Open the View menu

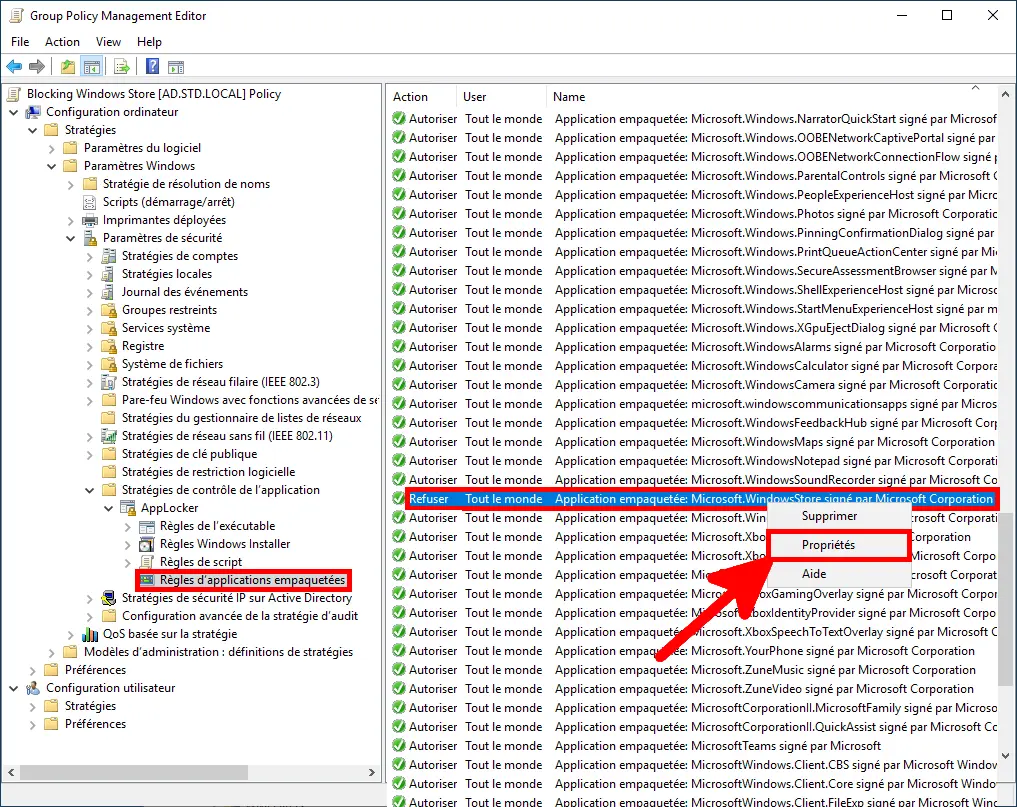point(108,41)
